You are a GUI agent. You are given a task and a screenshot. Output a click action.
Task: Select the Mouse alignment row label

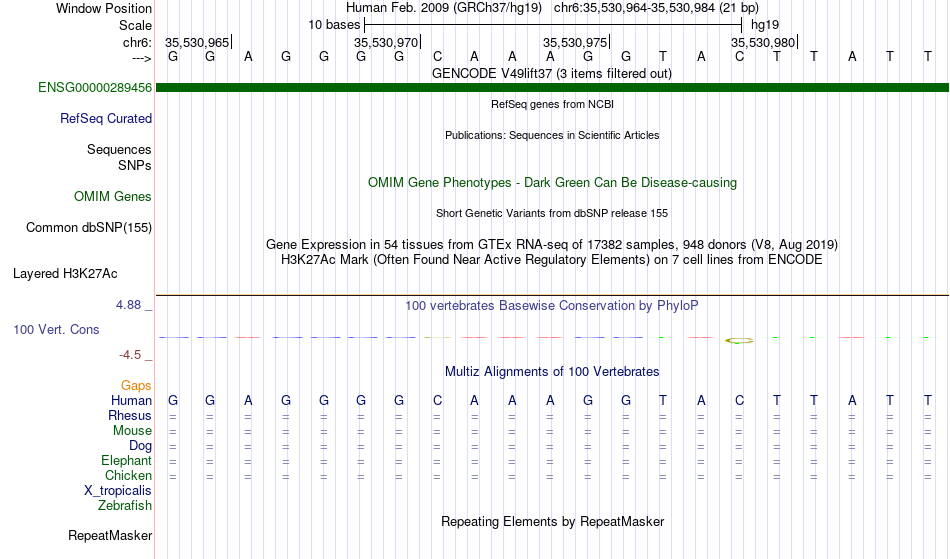132,431
